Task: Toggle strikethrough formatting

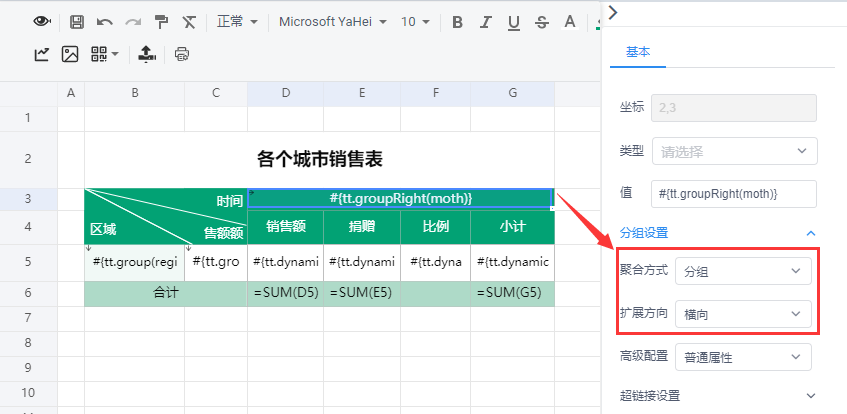Action: [541, 22]
